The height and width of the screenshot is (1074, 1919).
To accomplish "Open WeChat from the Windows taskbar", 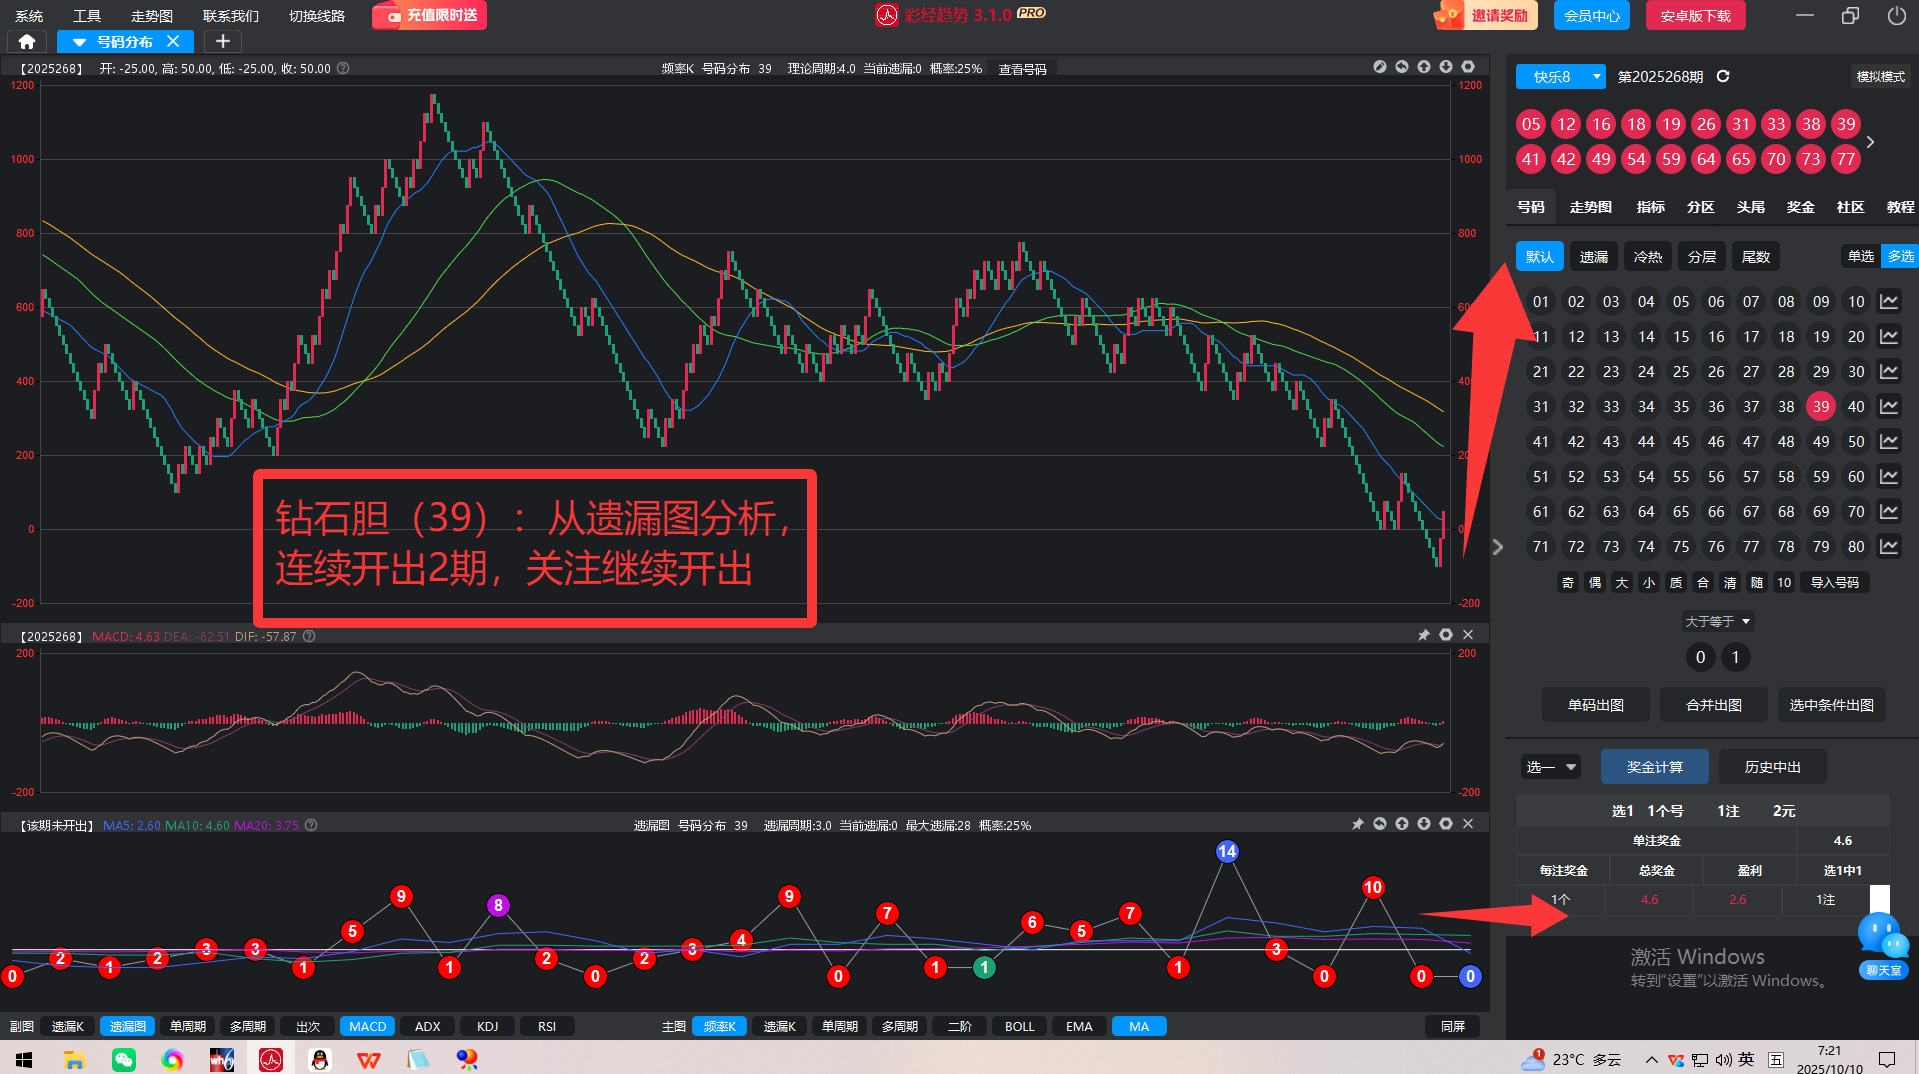I will click(x=124, y=1059).
